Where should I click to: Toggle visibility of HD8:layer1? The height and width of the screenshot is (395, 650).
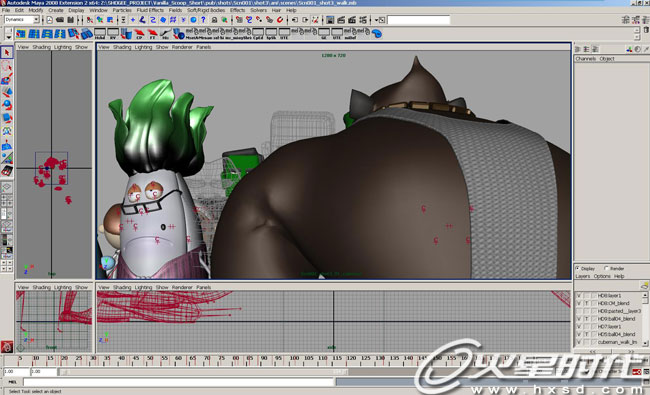click(x=579, y=296)
